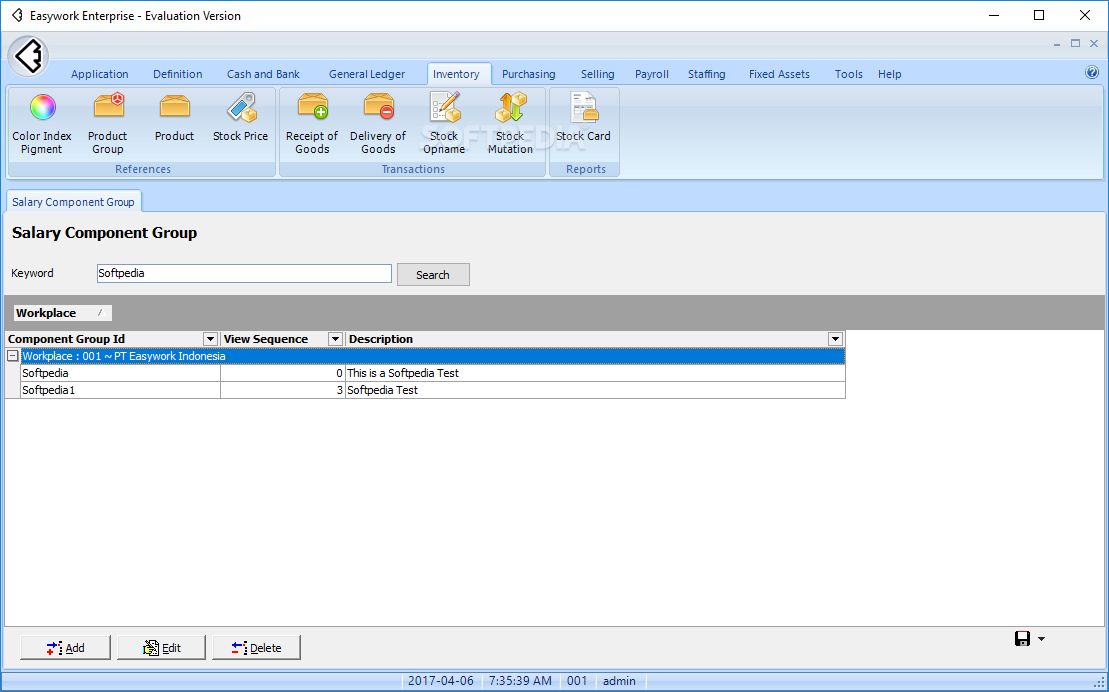Switch to the Application ribbon tab
Image resolution: width=1109 pixels, height=692 pixels.
tap(100, 74)
